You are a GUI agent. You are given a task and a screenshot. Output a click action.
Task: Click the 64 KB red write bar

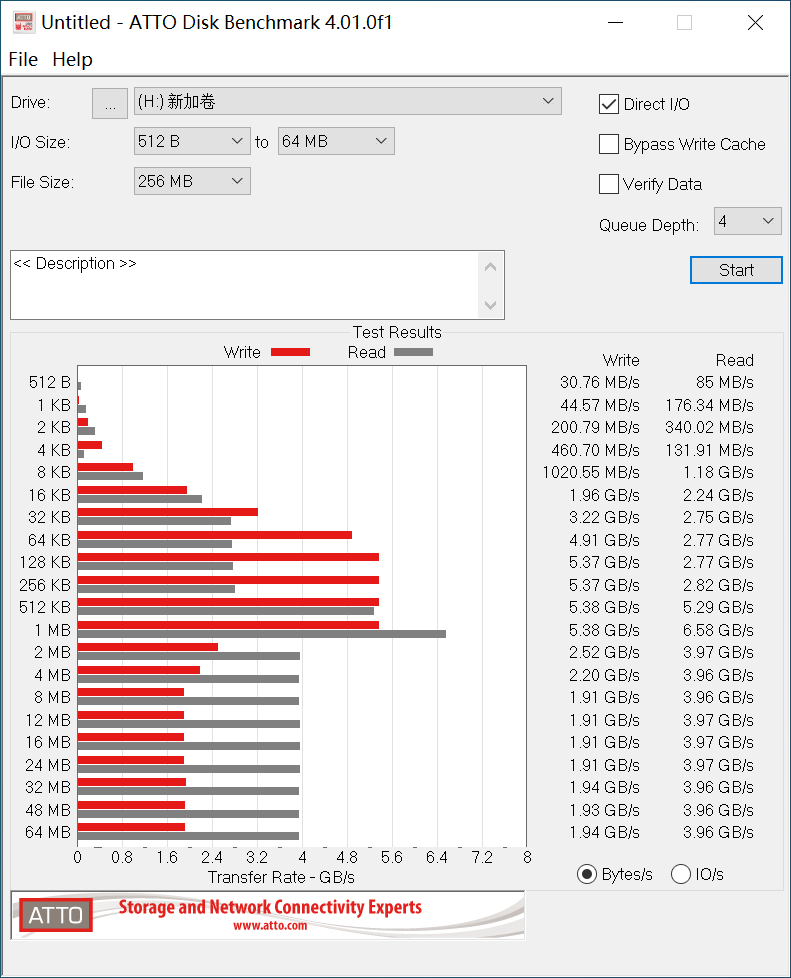(x=215, y=535)
